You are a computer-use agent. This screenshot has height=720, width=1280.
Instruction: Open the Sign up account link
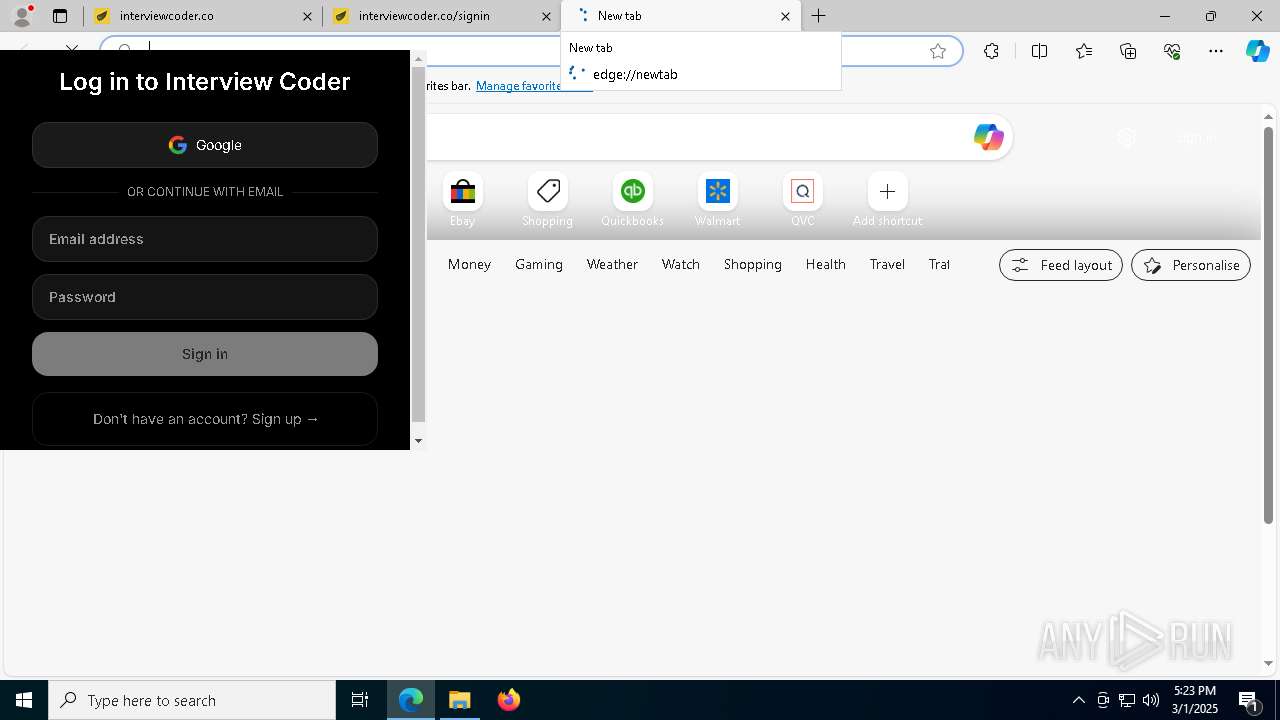coord(205,419)
